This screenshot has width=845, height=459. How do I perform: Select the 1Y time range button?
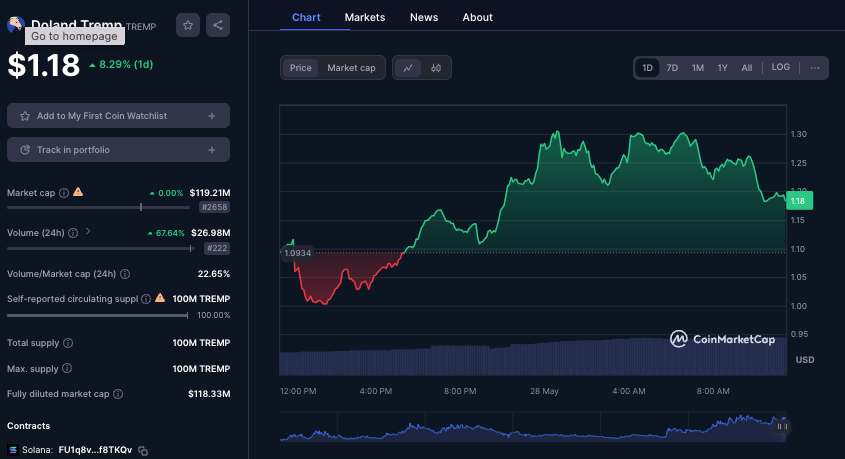722,68
